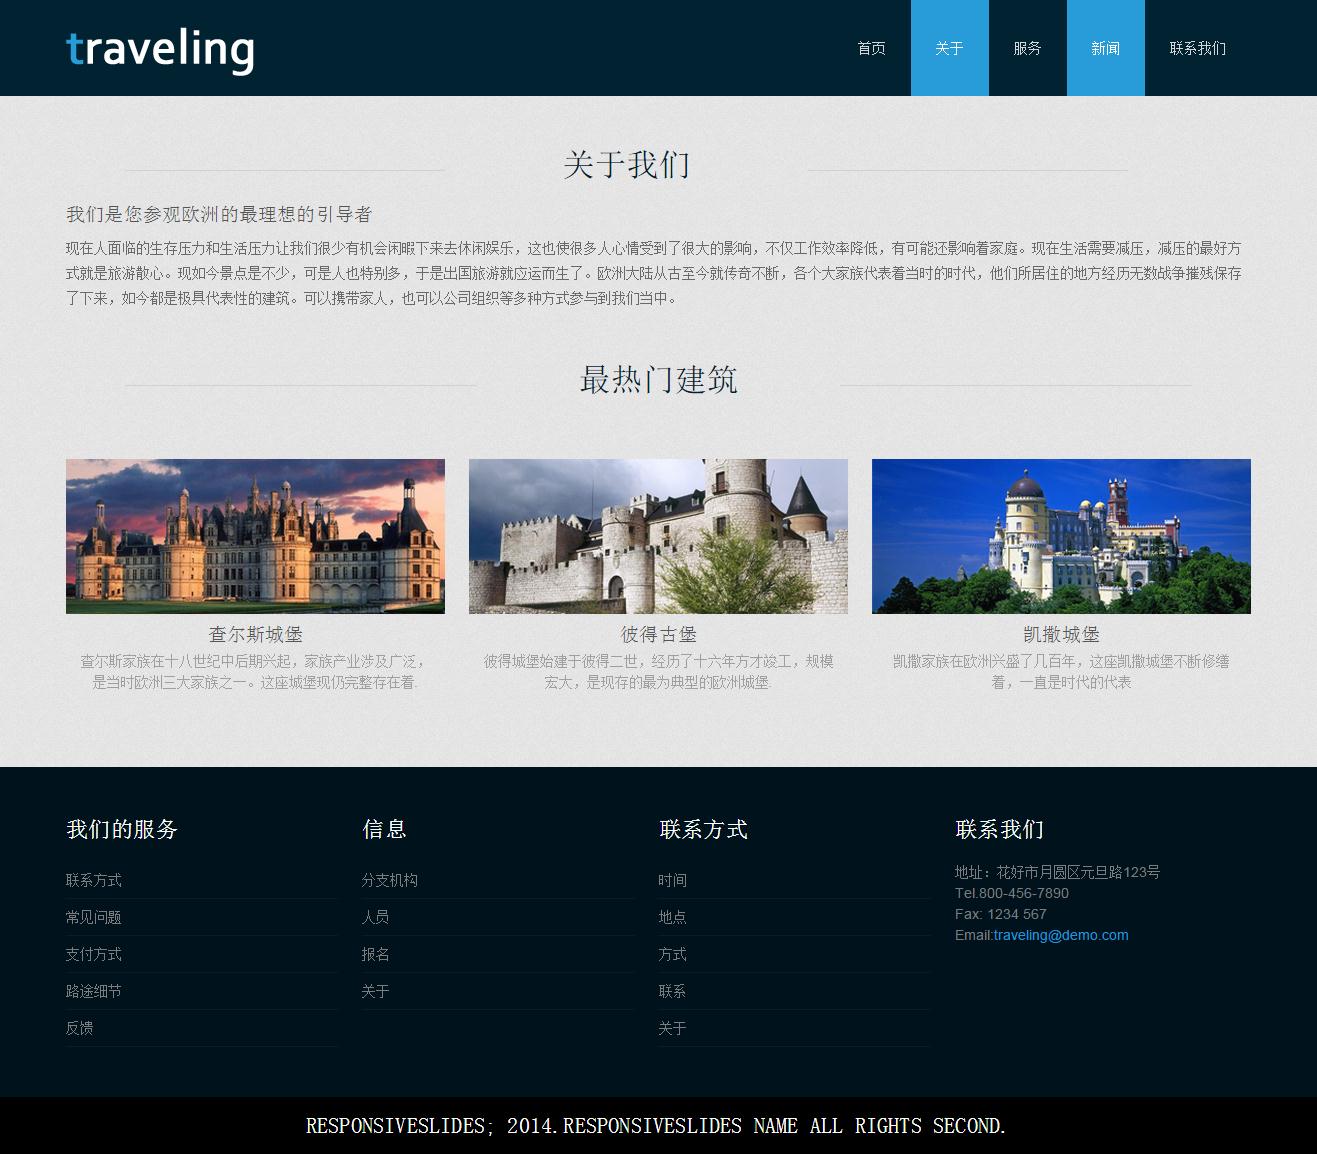The width and height of the screenshot is (1317, 1154).
Task: Select the 关于 navigation tab
Action: (x=949, y=48)
